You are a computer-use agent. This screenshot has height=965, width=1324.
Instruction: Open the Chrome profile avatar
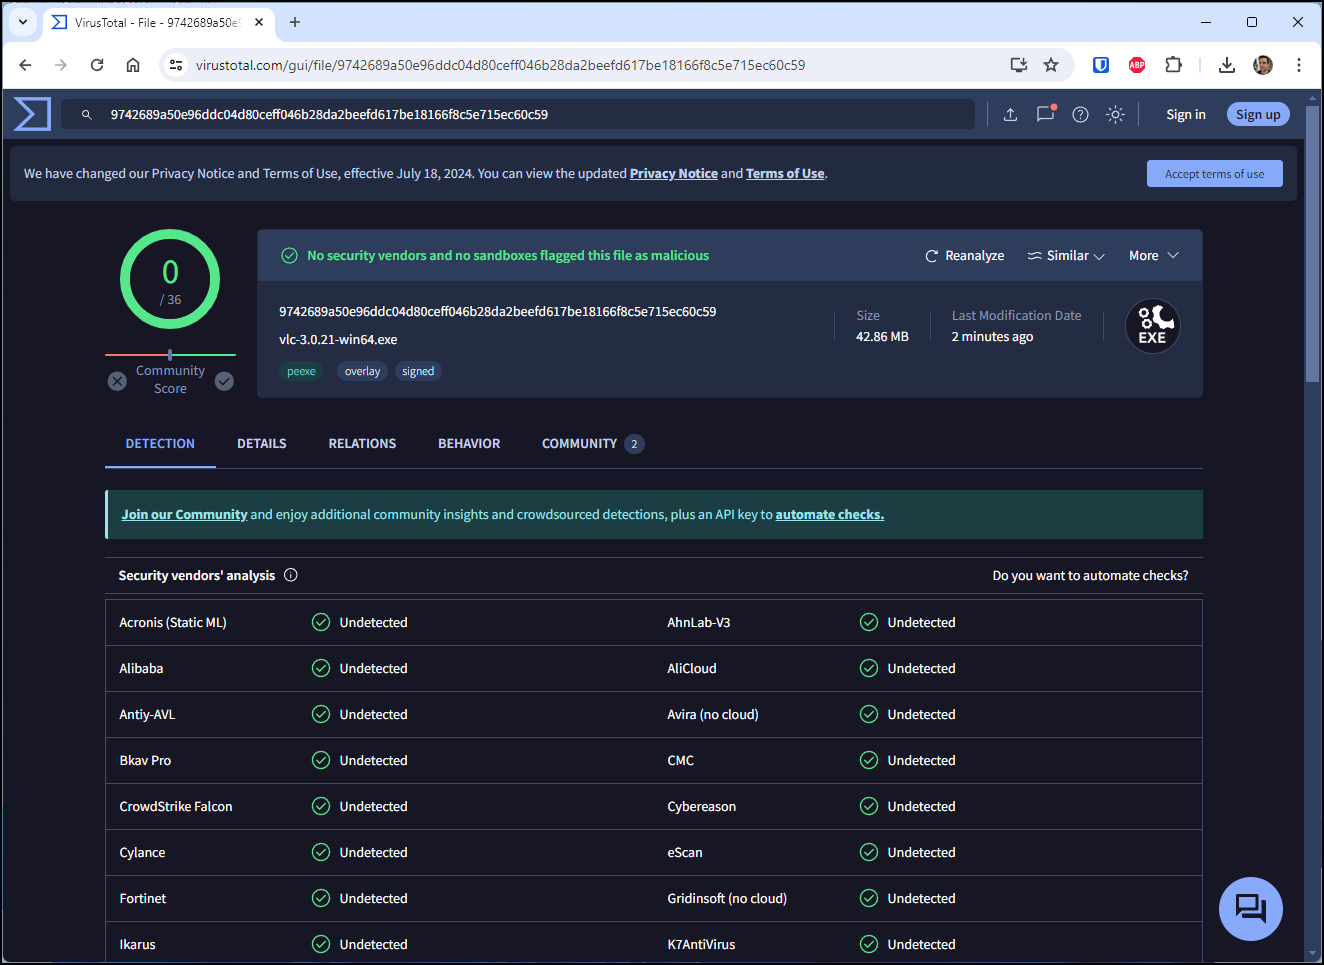tap(1263, 65)
